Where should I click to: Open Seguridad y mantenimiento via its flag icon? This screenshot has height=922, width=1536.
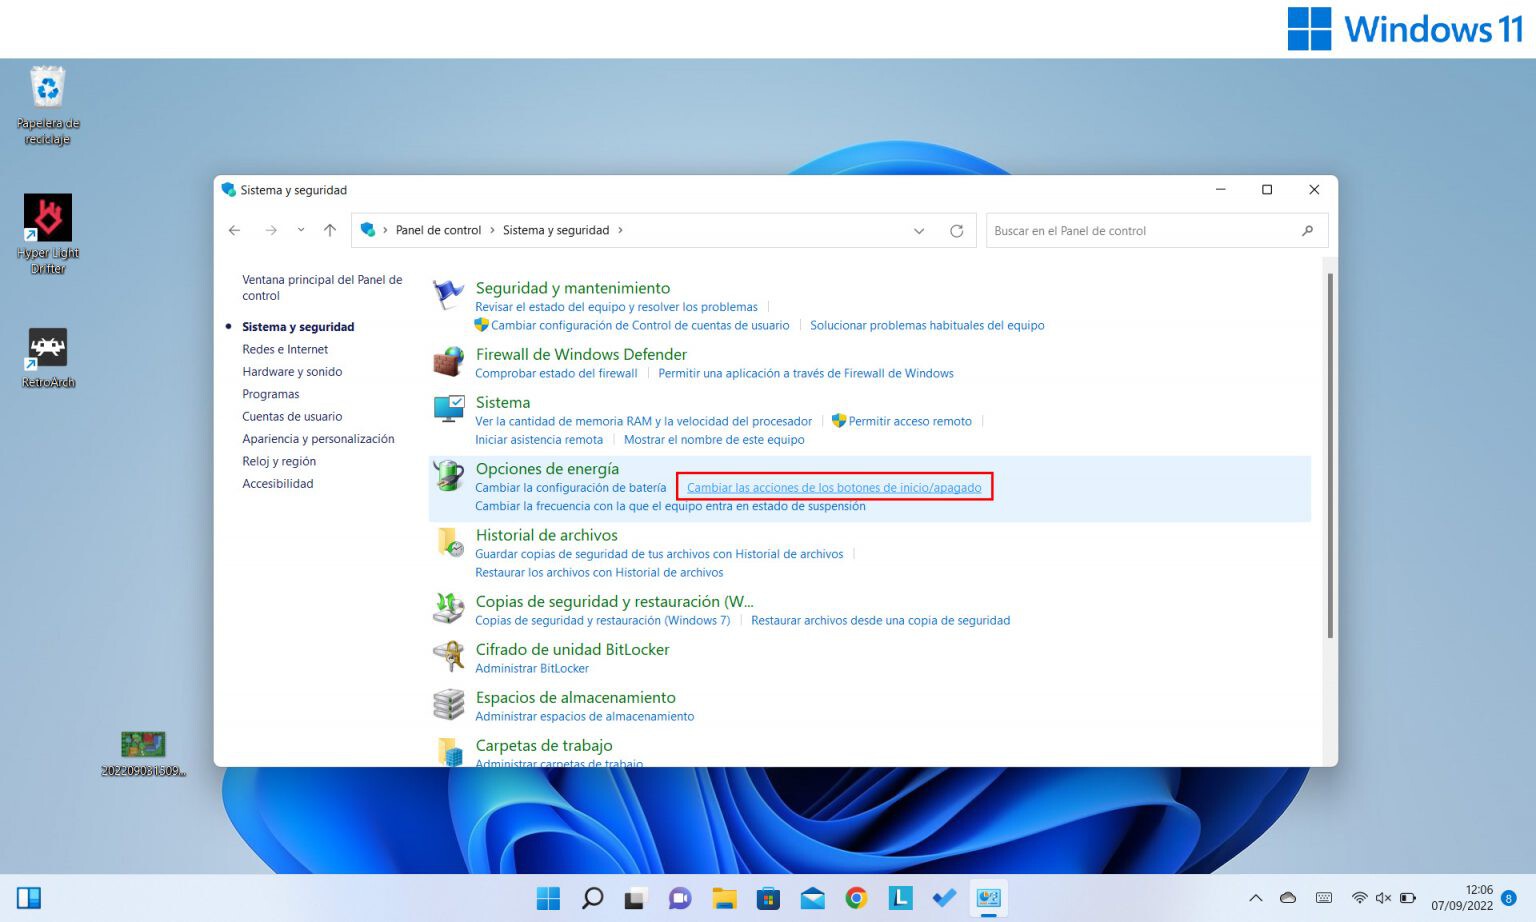click(447, 293)
